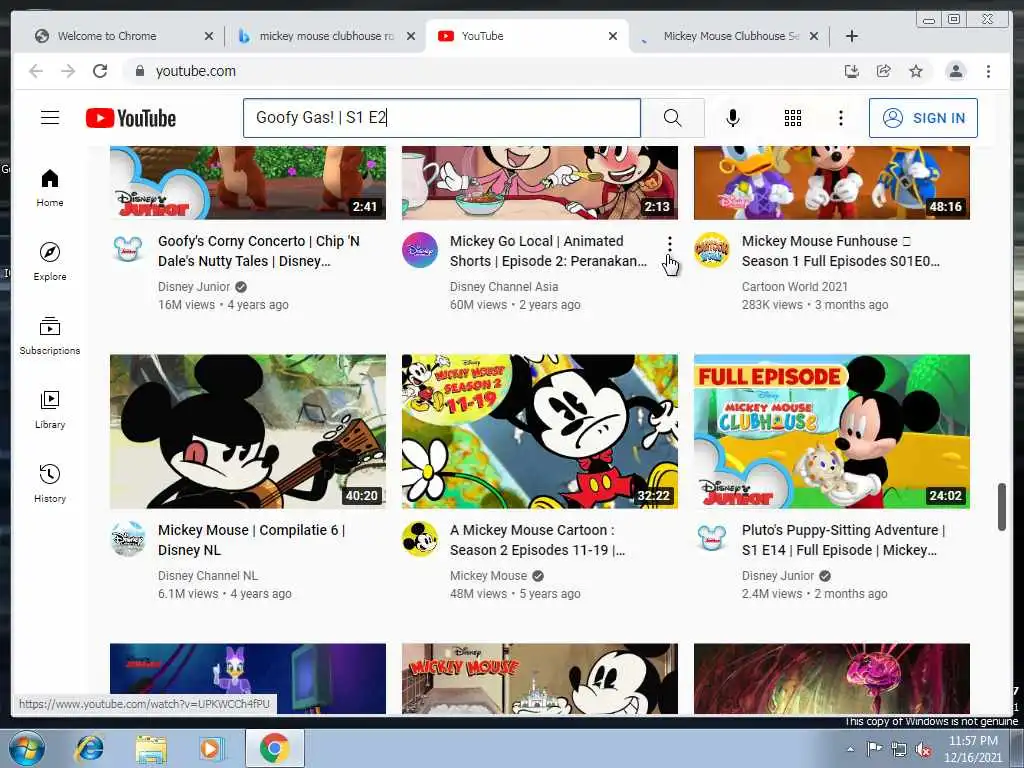1024x768 pixels.
Task: Open the Windows Start button
Action: [27, 748]
